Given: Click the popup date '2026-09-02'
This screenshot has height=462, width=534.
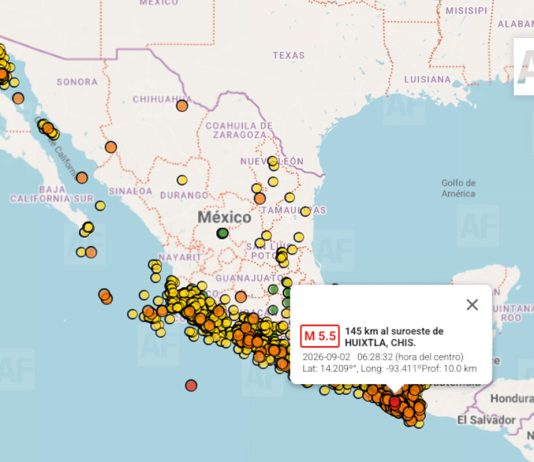Looking at the screenshot, I should click(x=326, y=357).
